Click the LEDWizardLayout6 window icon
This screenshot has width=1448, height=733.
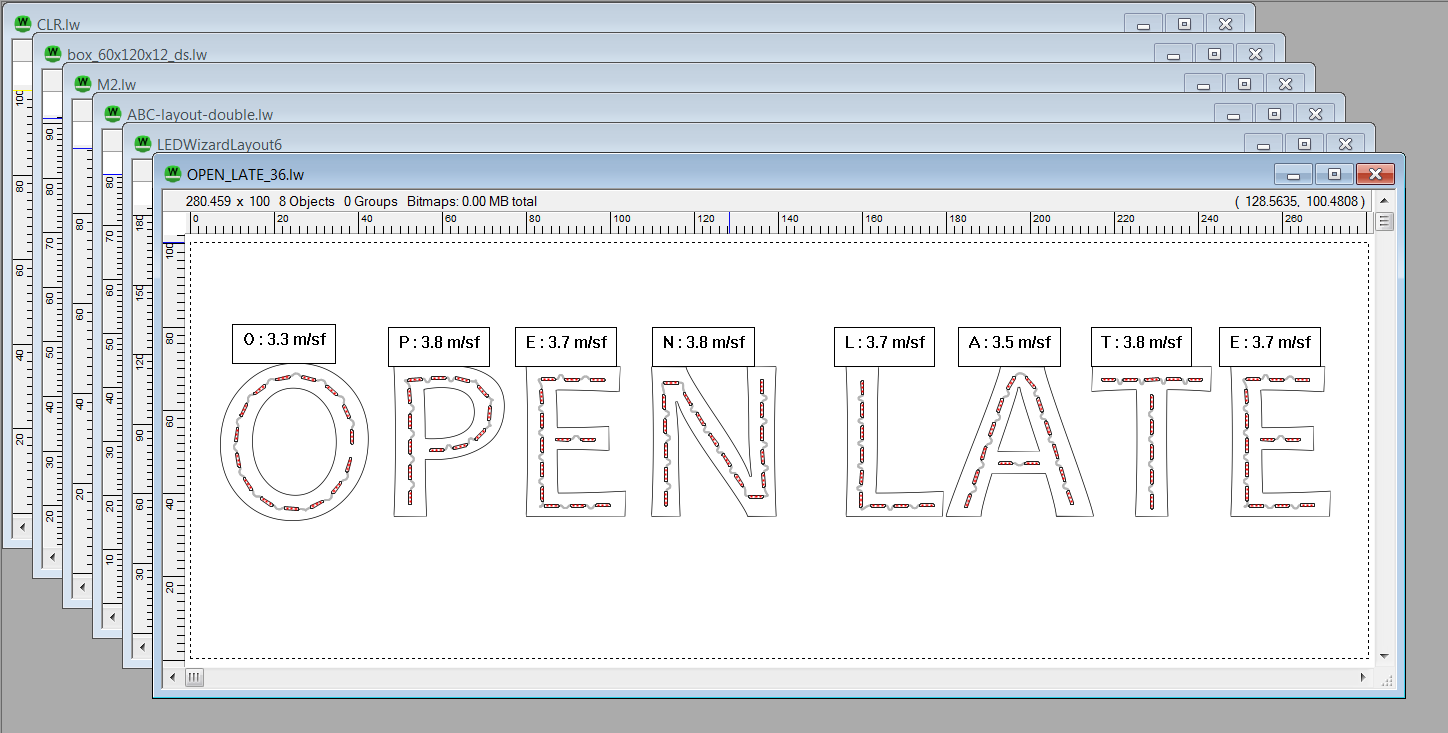(x=143, y=144)
